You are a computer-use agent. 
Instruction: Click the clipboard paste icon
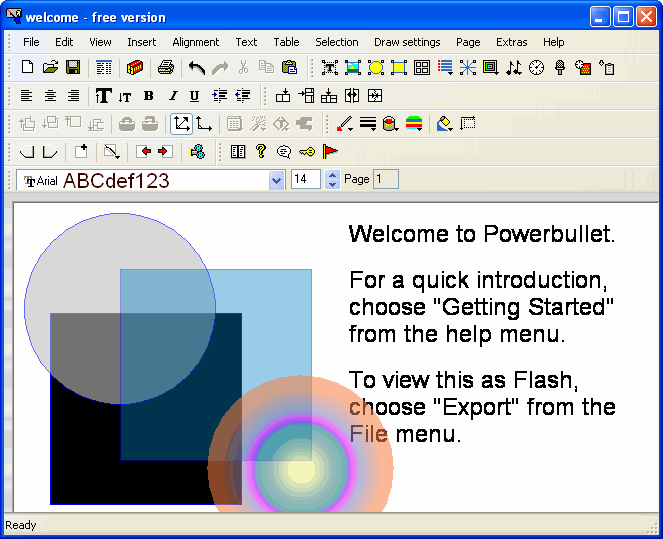[x=290, y=67]
